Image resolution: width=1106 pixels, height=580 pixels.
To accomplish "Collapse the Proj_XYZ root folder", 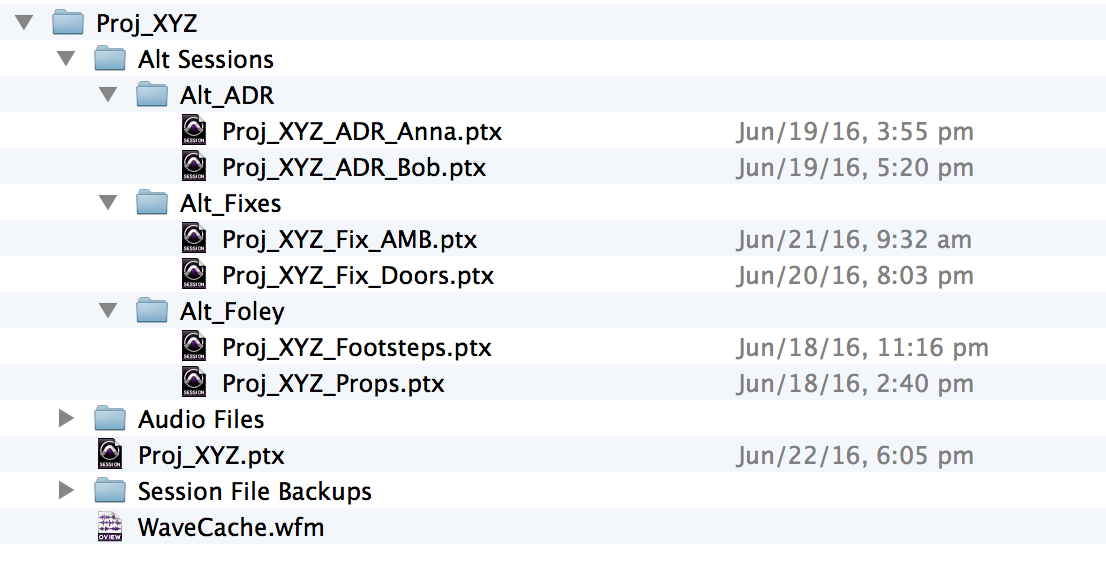I will click(x=25, y=23).
